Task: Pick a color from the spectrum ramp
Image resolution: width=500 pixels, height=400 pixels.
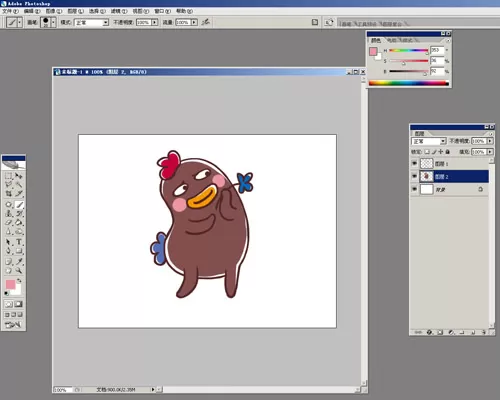Action: coord(409,83)
